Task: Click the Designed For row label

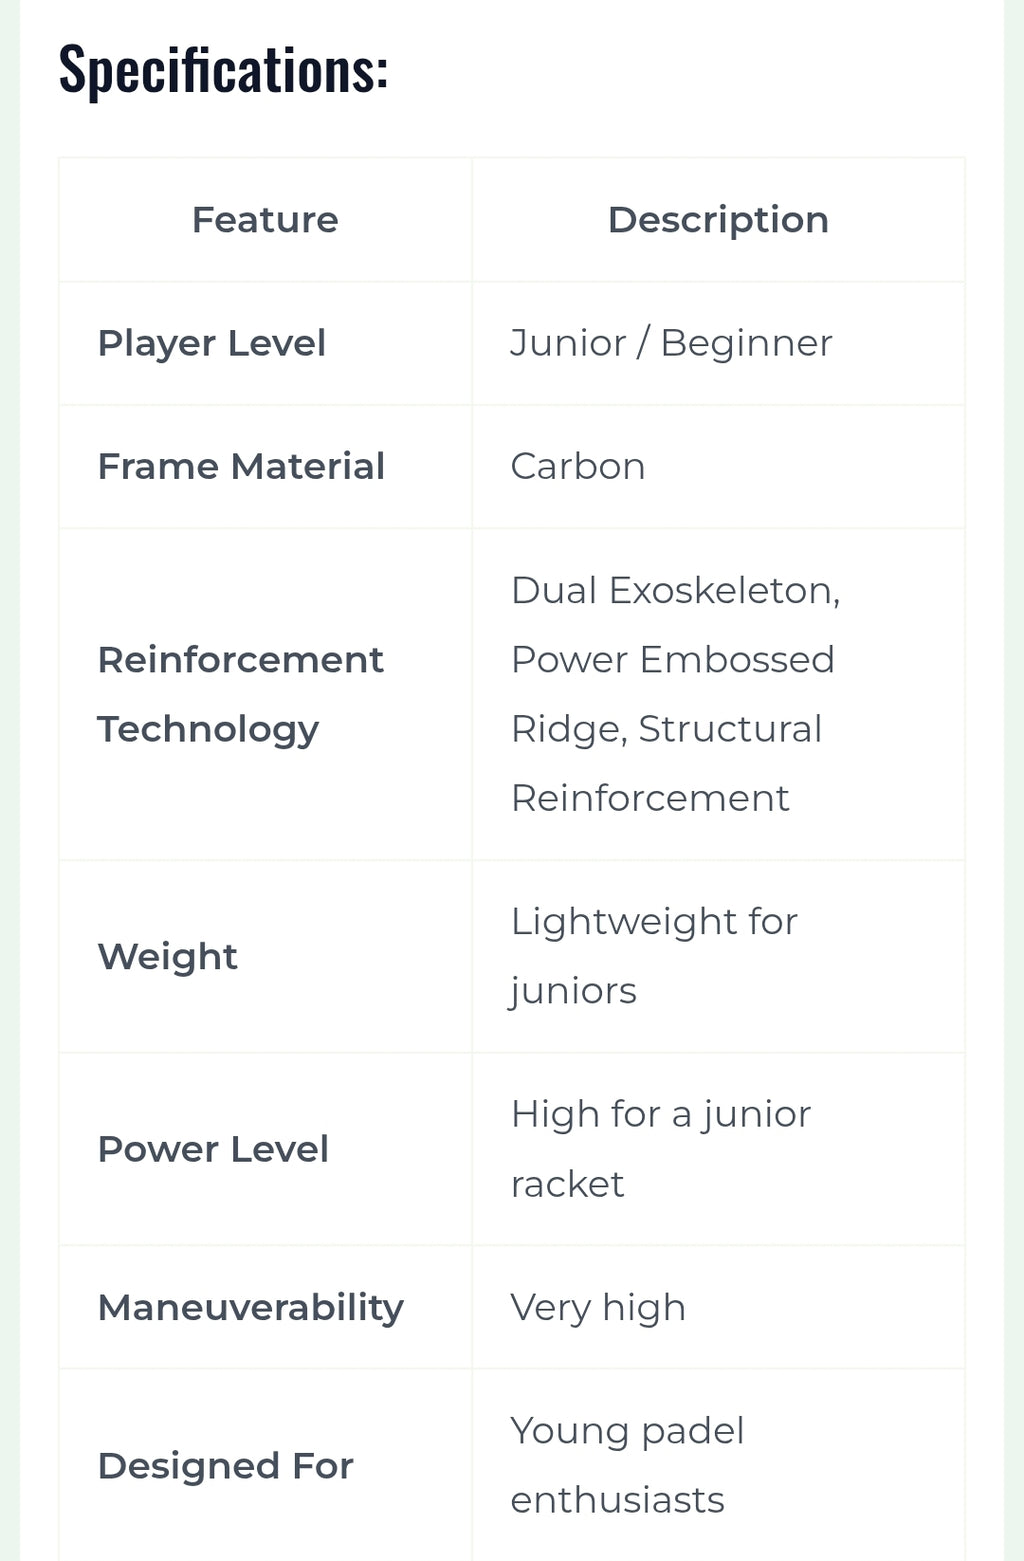Action: [x=225, y=1466]
